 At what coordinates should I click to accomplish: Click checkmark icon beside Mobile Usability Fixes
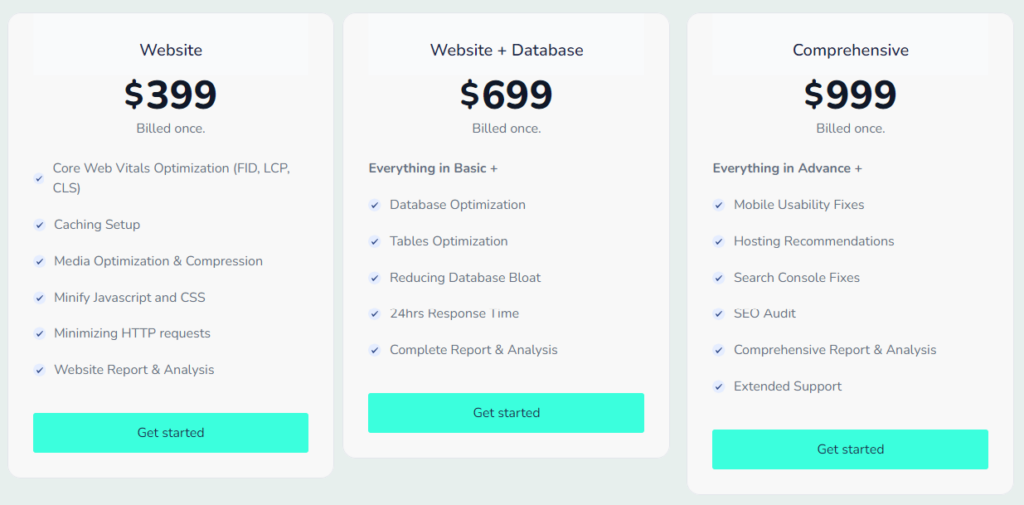point(718,205)
